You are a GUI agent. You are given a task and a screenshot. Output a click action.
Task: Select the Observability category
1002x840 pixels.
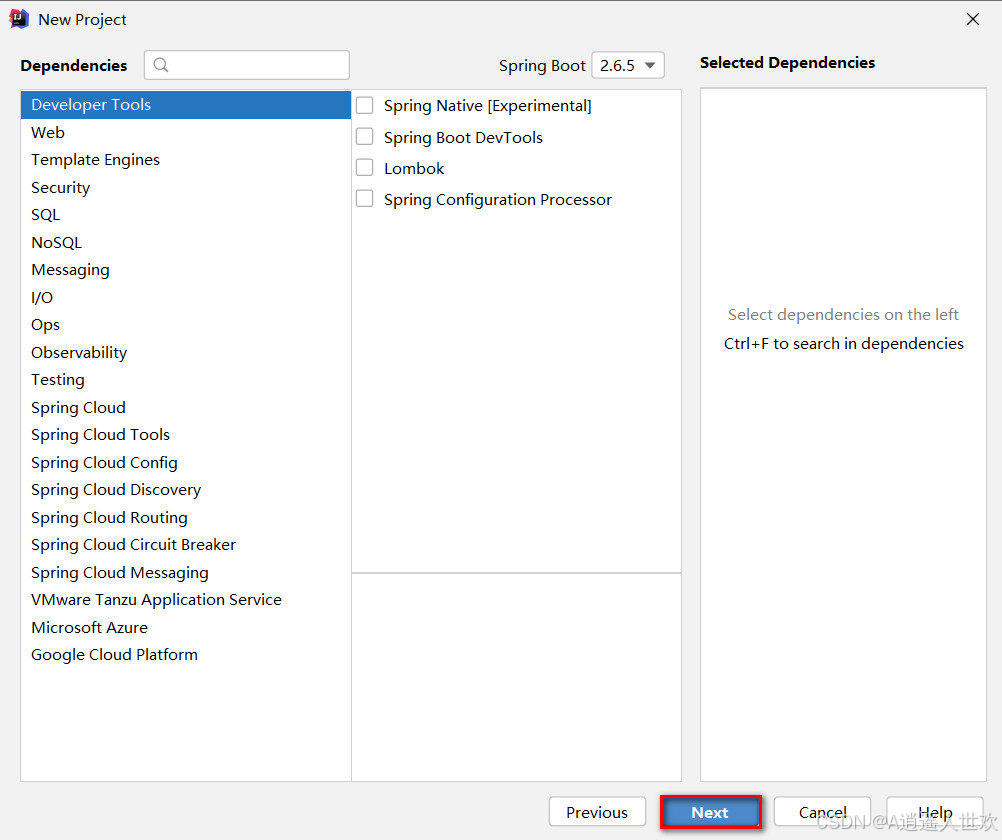pyautogui.click(x=186, y=352)
